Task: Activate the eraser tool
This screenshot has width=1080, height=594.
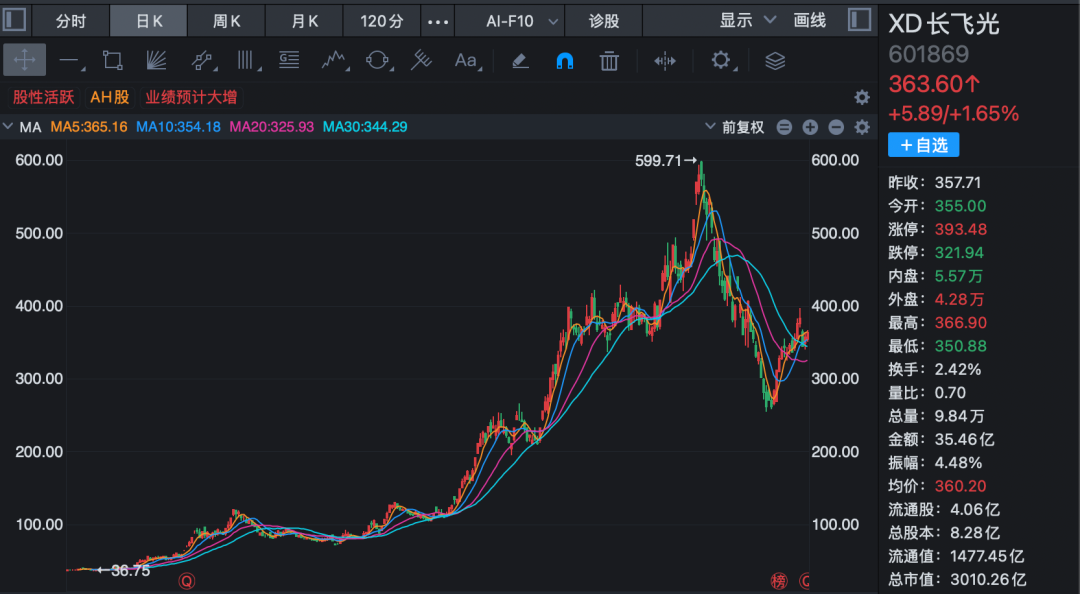Action: [520, 61]
